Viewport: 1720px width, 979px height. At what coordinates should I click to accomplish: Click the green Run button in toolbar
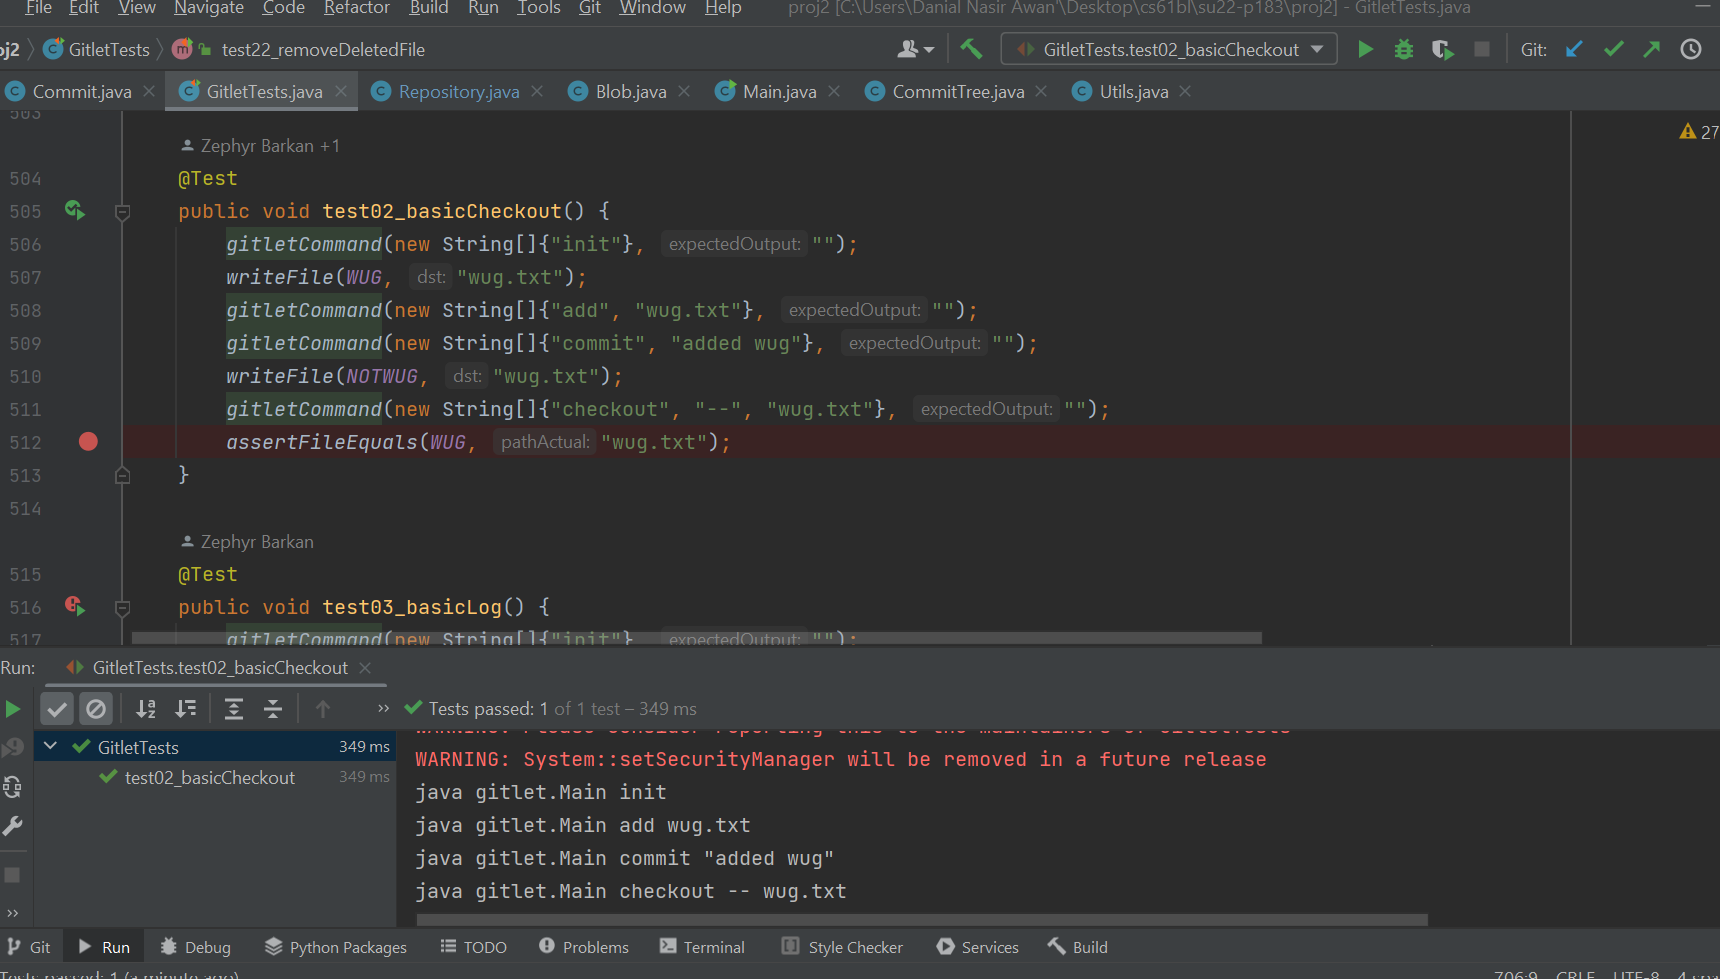pyautogui.click(x=1365, y=49)
